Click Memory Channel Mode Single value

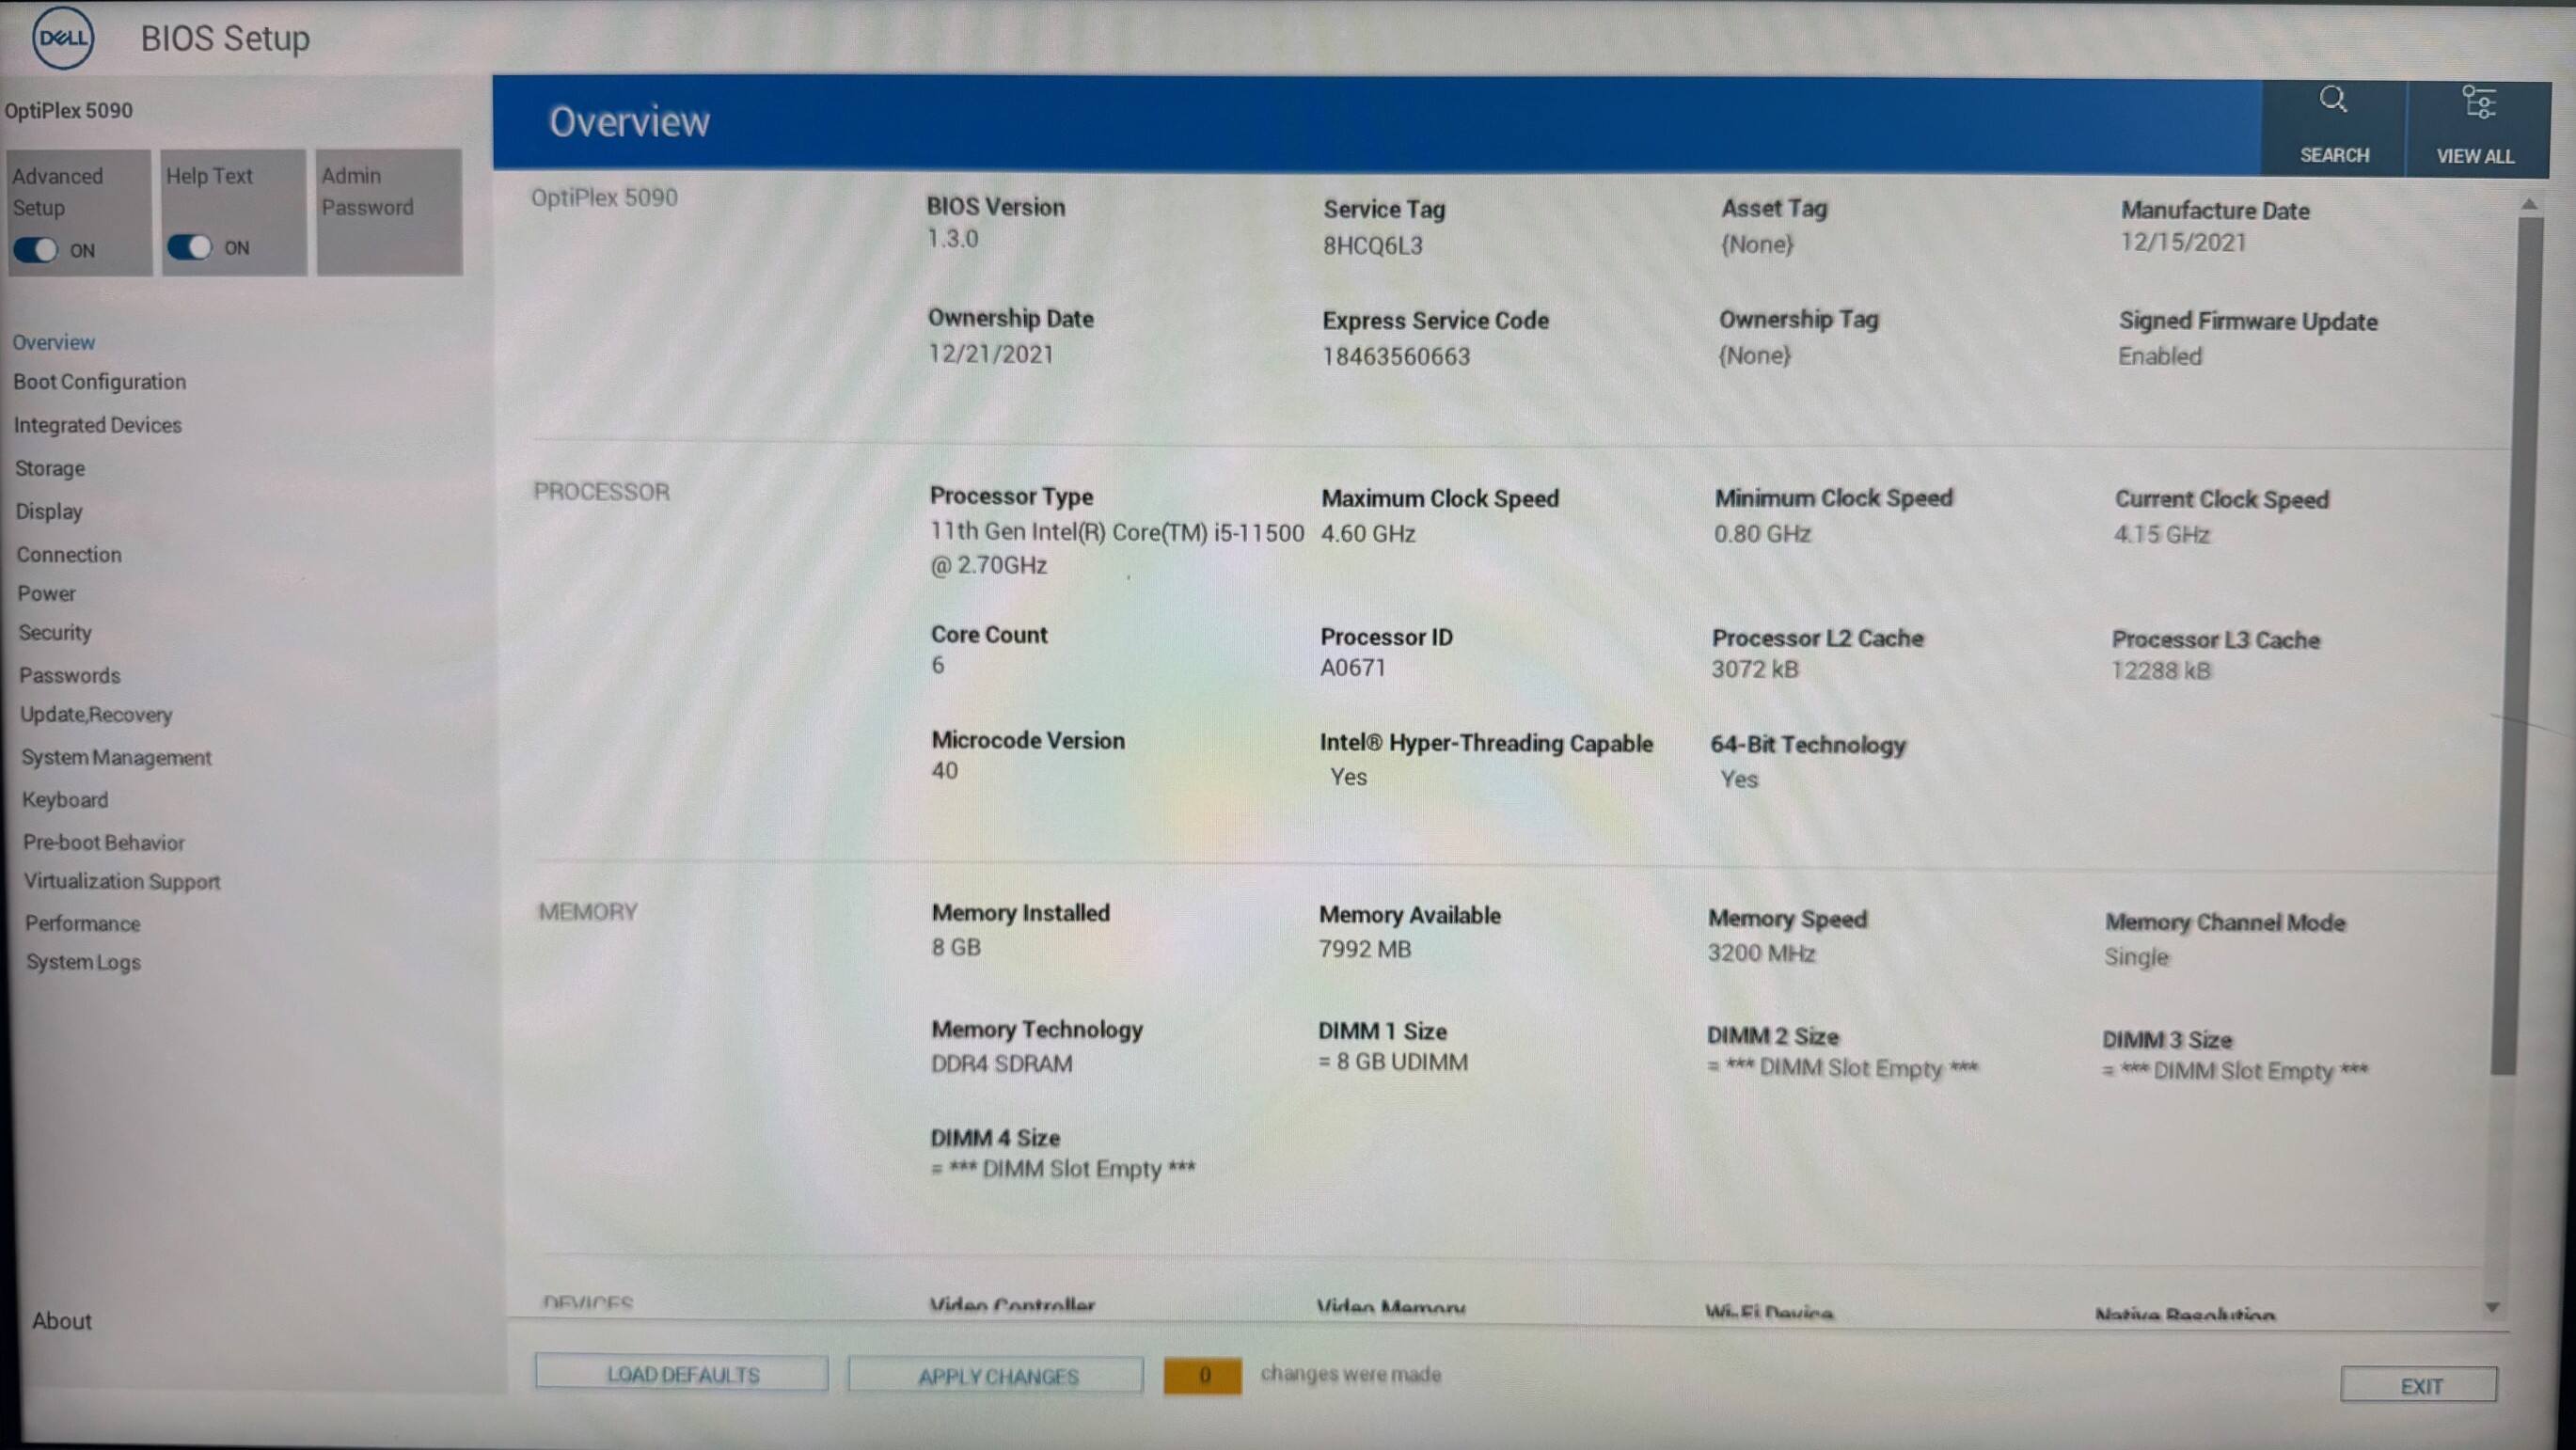2136,957
